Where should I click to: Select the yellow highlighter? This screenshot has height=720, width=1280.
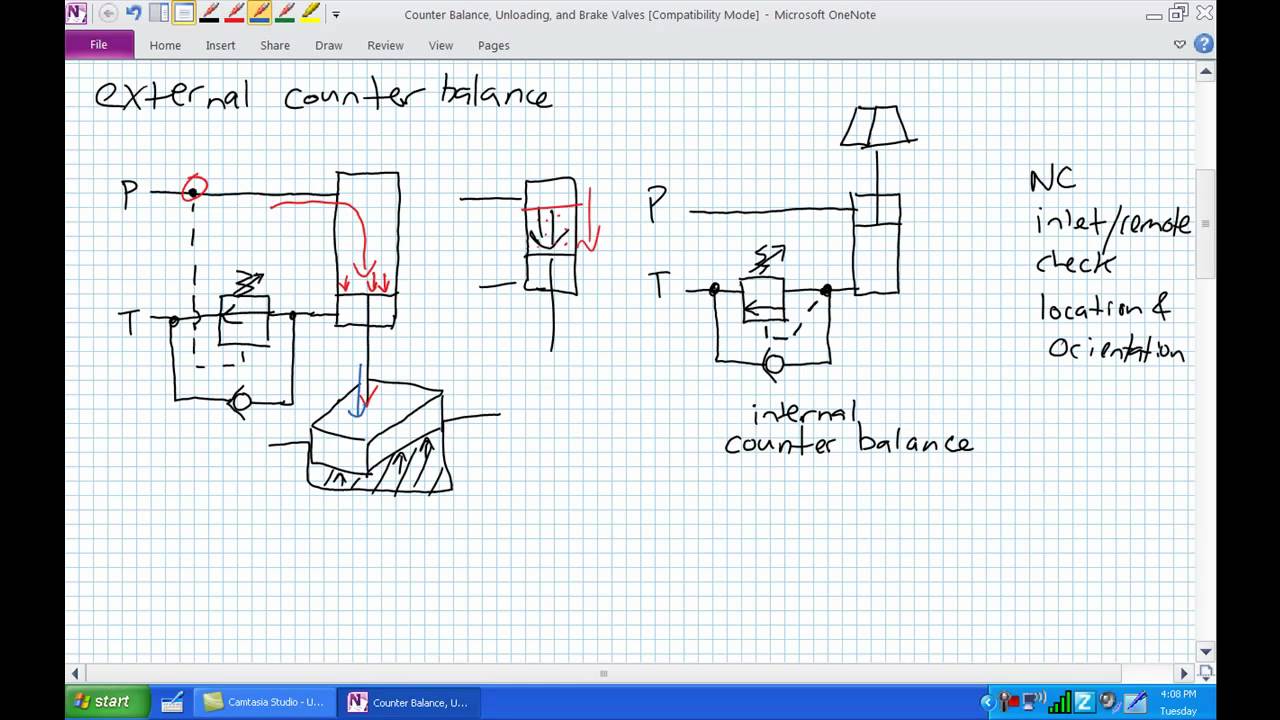(x=310, y=14)
